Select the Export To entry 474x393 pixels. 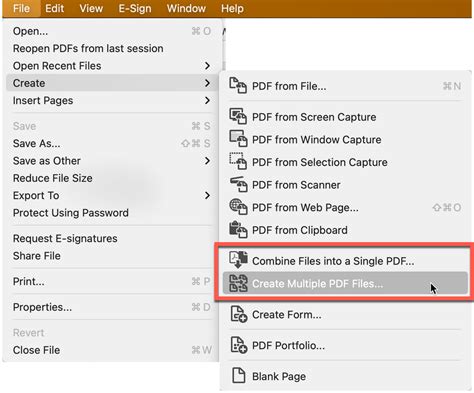[x=112, y=195]
